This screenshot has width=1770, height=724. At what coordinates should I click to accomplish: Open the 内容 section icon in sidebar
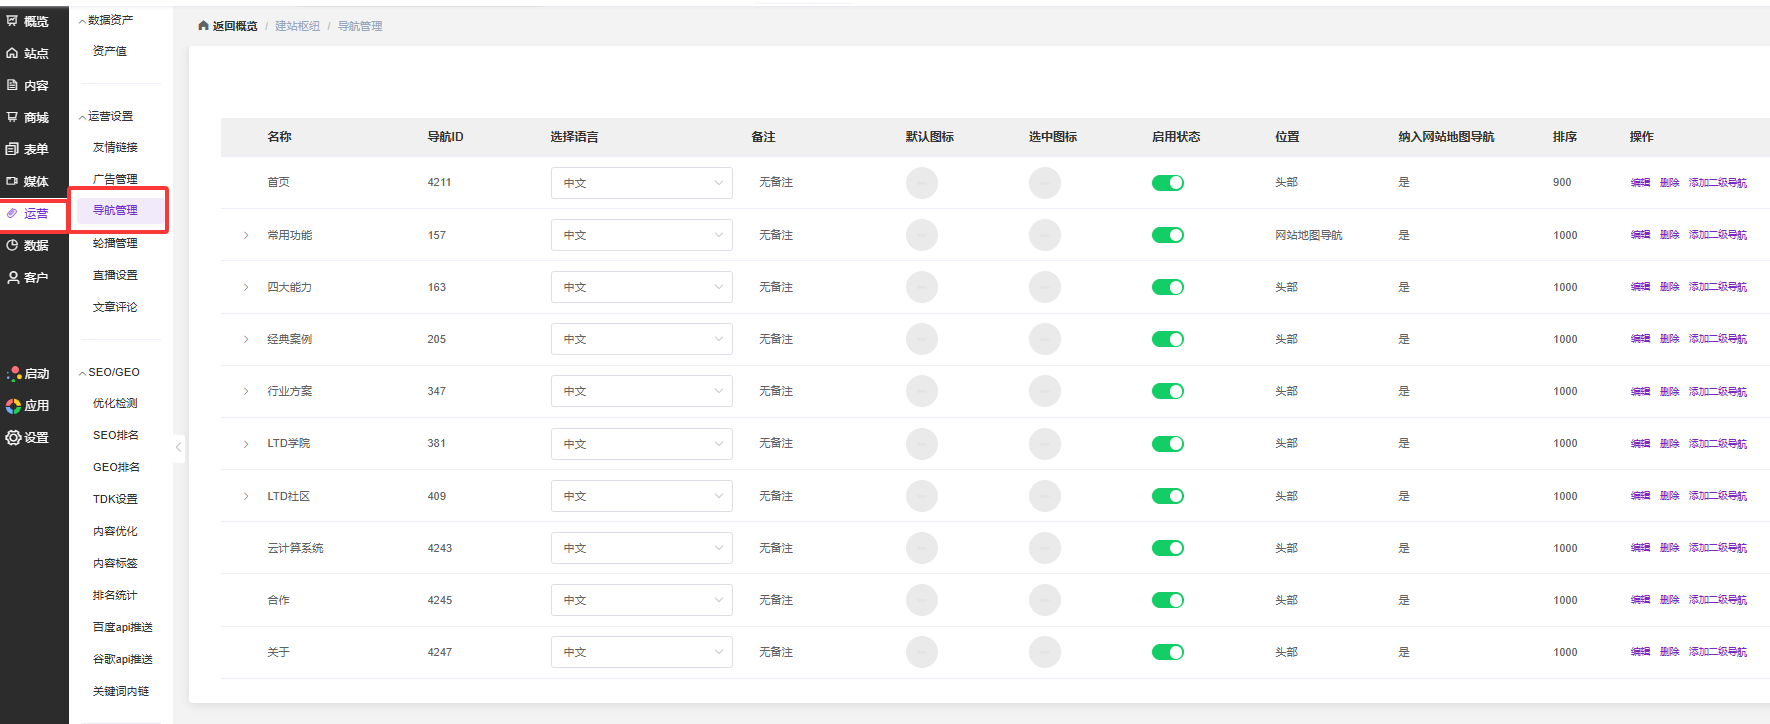[13, 85]
